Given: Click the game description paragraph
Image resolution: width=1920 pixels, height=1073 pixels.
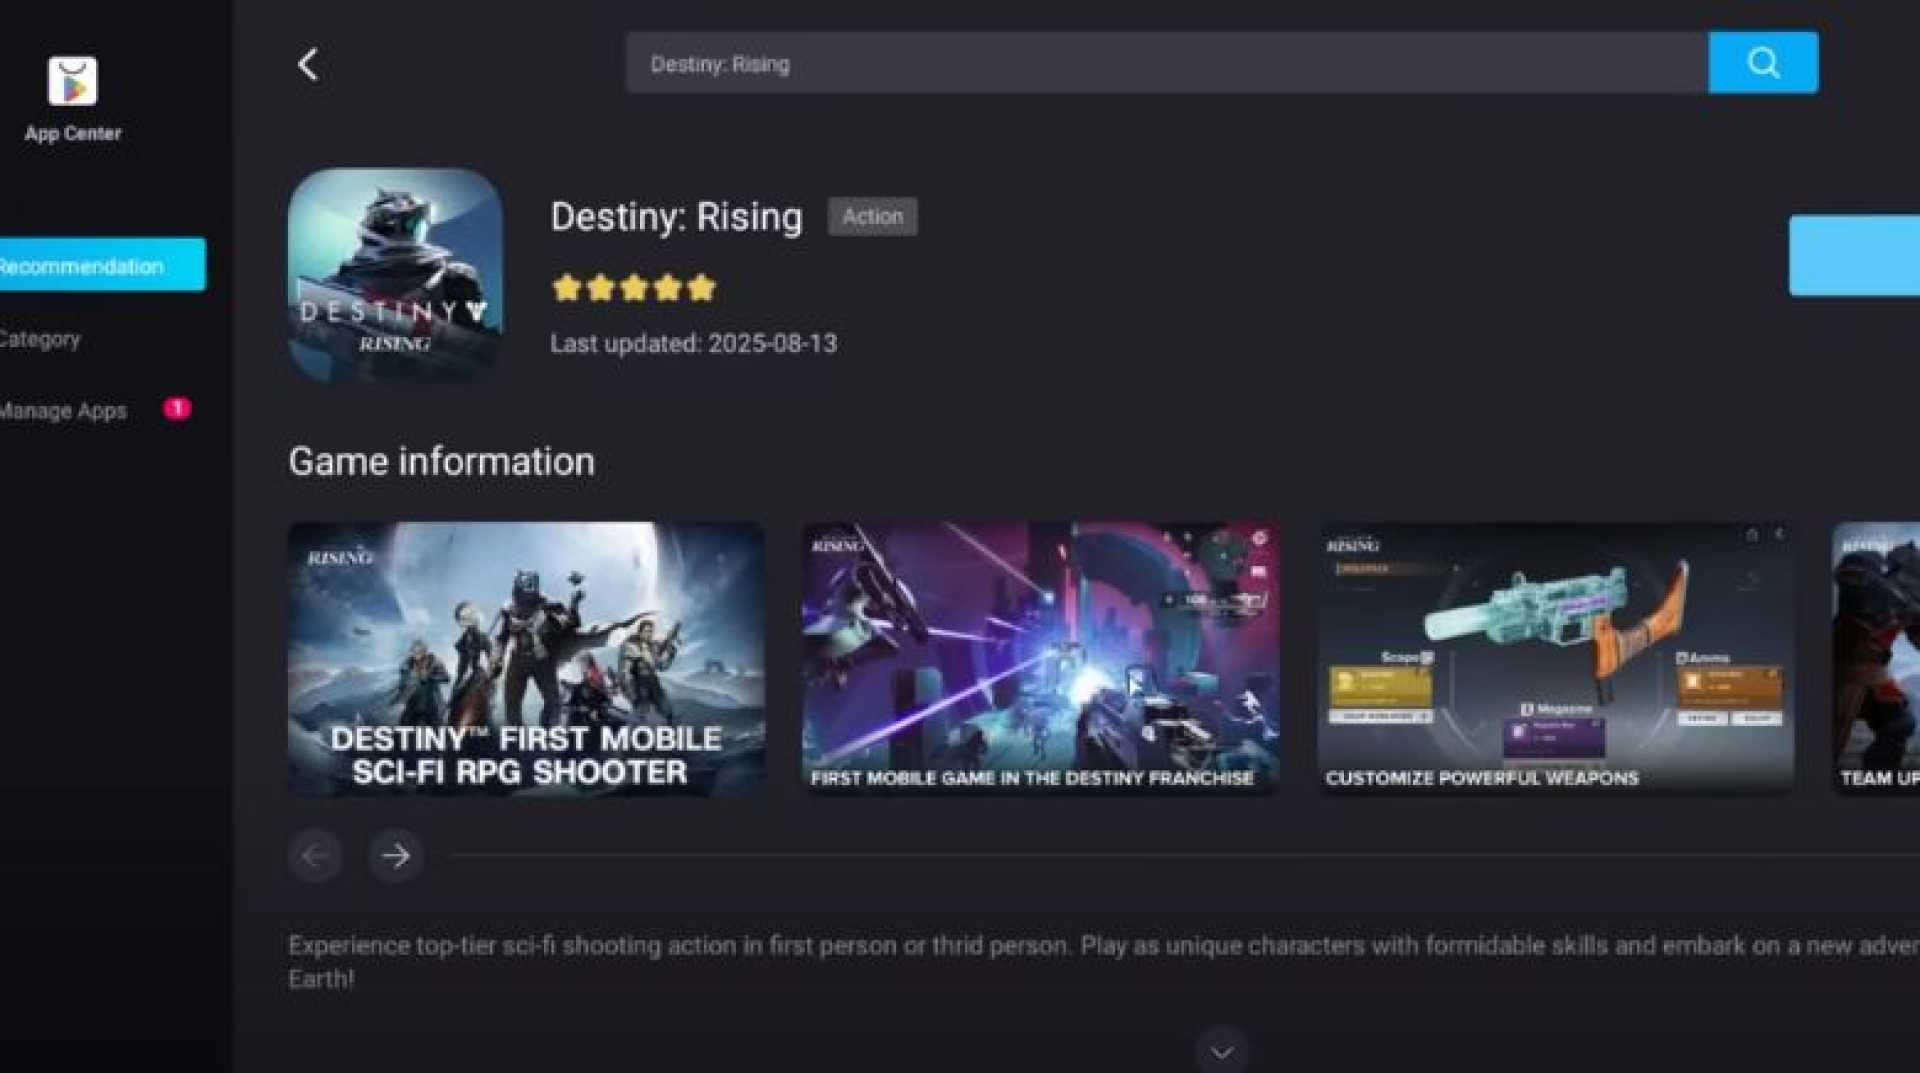Looking at the screenshot, I should [x=1104, y=962].
